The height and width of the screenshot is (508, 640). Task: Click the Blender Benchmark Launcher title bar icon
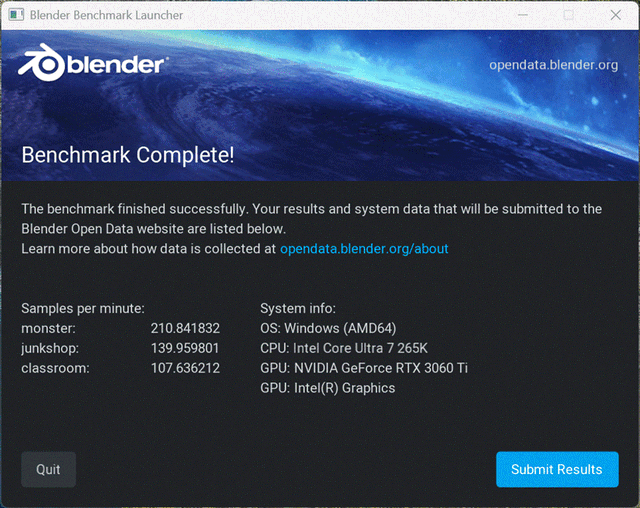pyautogui.click(x=16, y=15)
